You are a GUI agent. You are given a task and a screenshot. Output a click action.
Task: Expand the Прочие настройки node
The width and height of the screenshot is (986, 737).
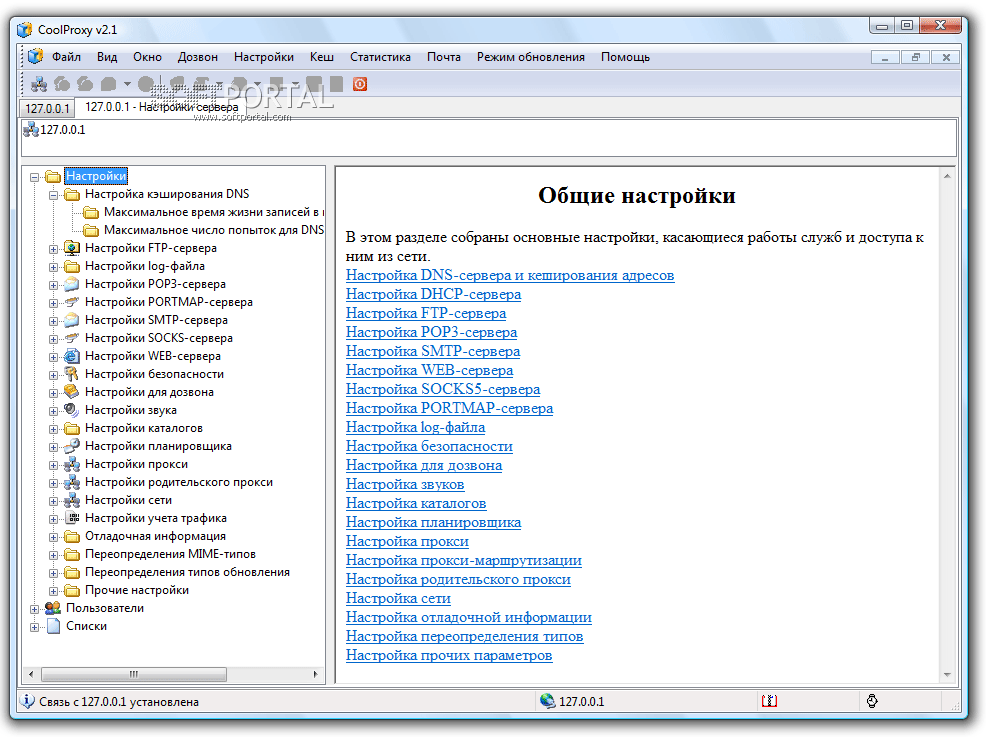53,591
